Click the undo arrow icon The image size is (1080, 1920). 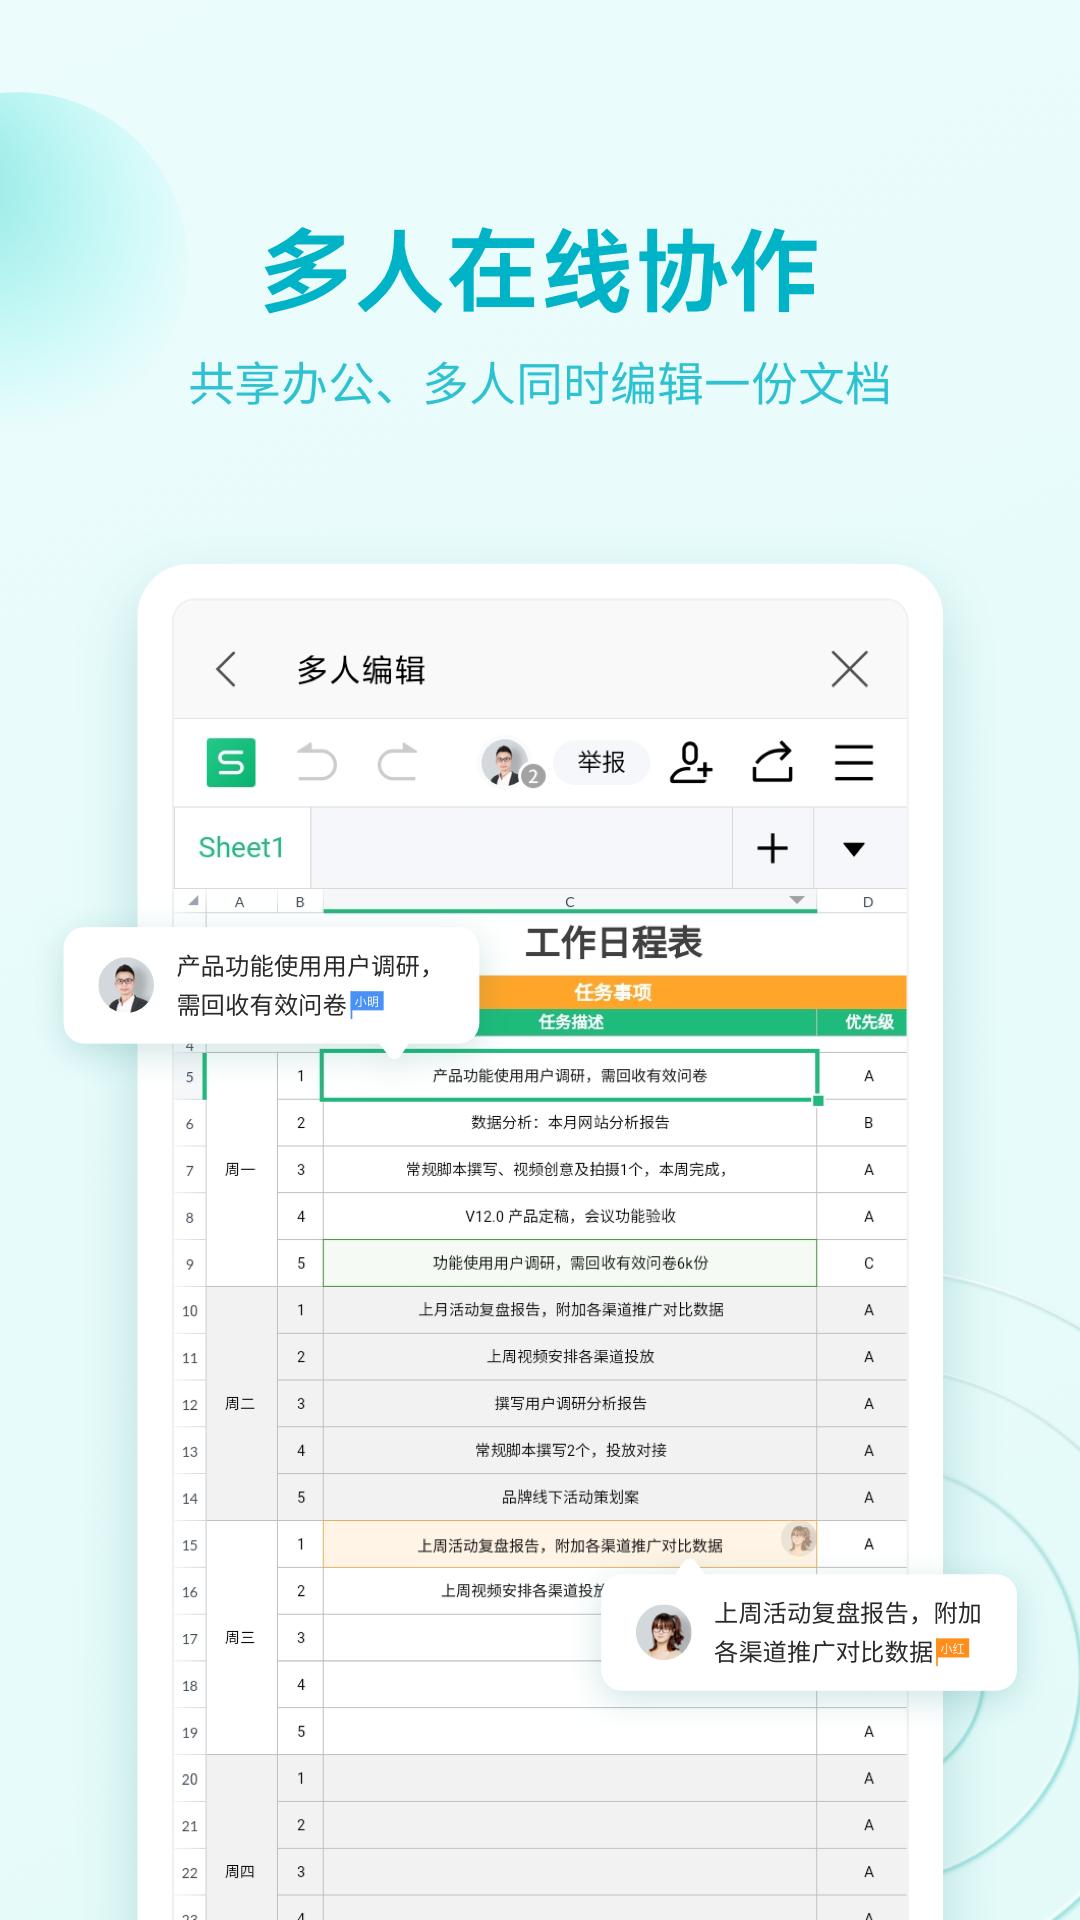click(317, 763)
